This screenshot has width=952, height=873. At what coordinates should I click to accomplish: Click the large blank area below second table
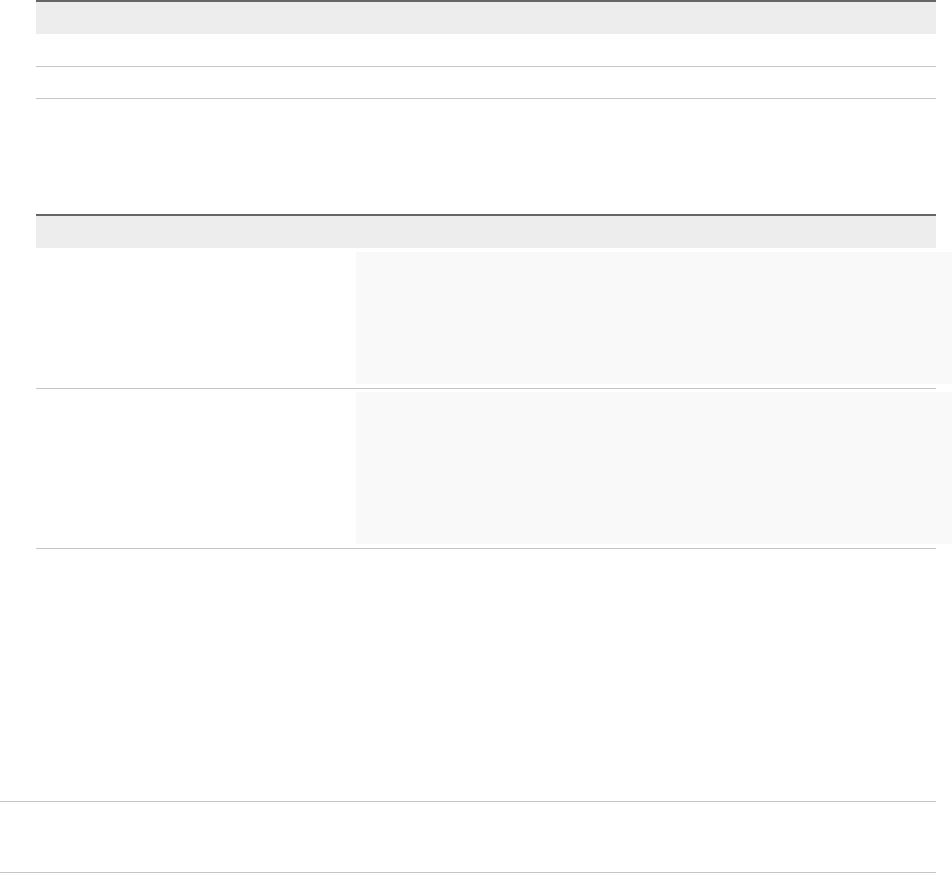pos(486,675)
